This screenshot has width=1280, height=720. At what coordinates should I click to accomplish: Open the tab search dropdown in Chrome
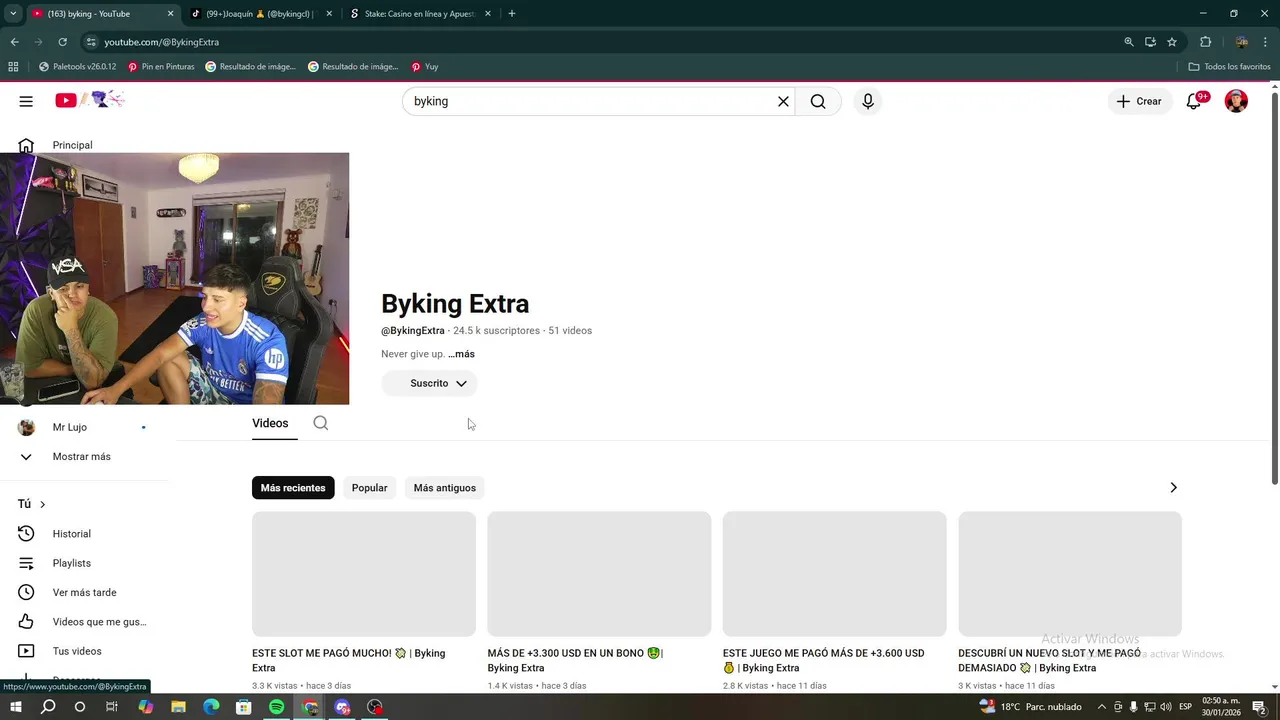click(13, 14)
